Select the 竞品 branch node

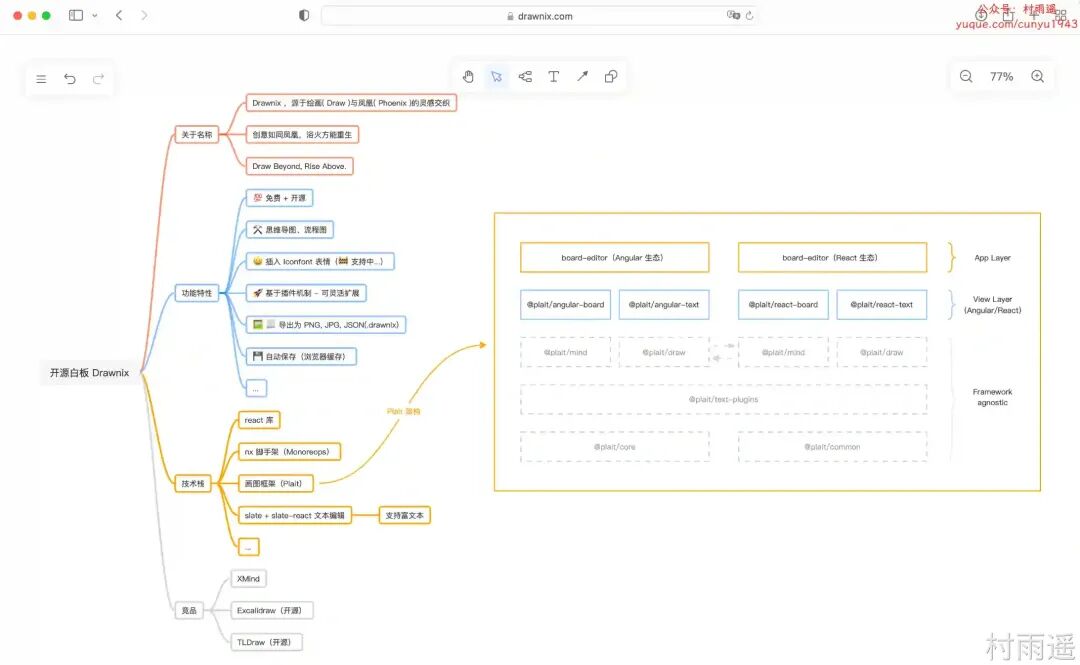tap(189, 611)
